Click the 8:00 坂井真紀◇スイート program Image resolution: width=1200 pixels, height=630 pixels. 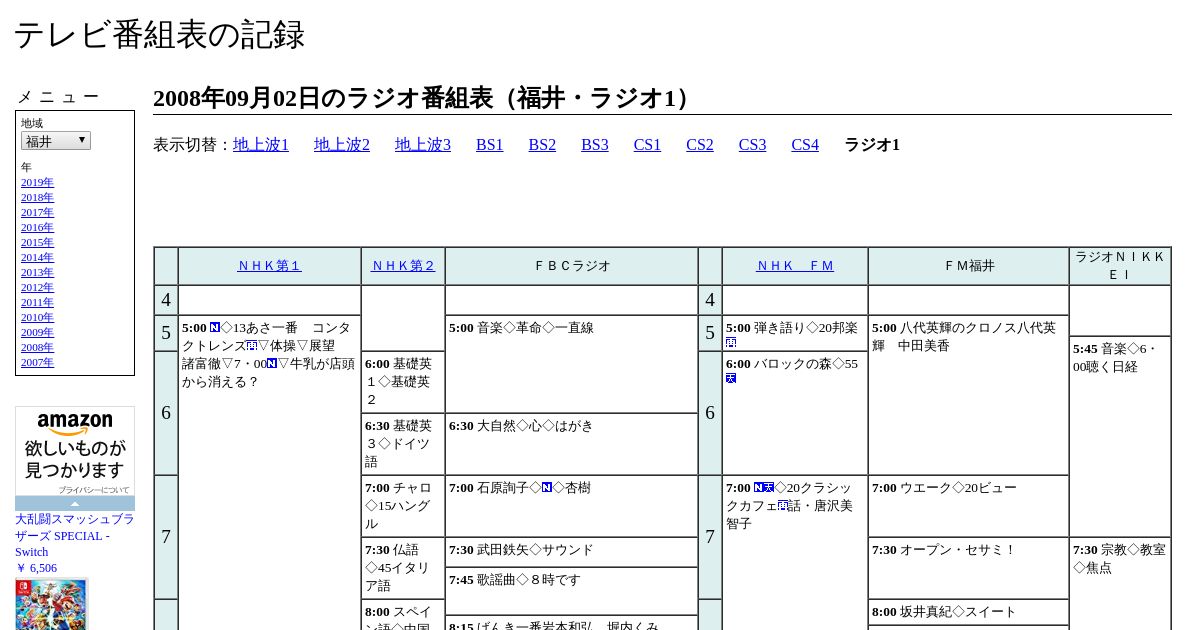tap(968, 612)
